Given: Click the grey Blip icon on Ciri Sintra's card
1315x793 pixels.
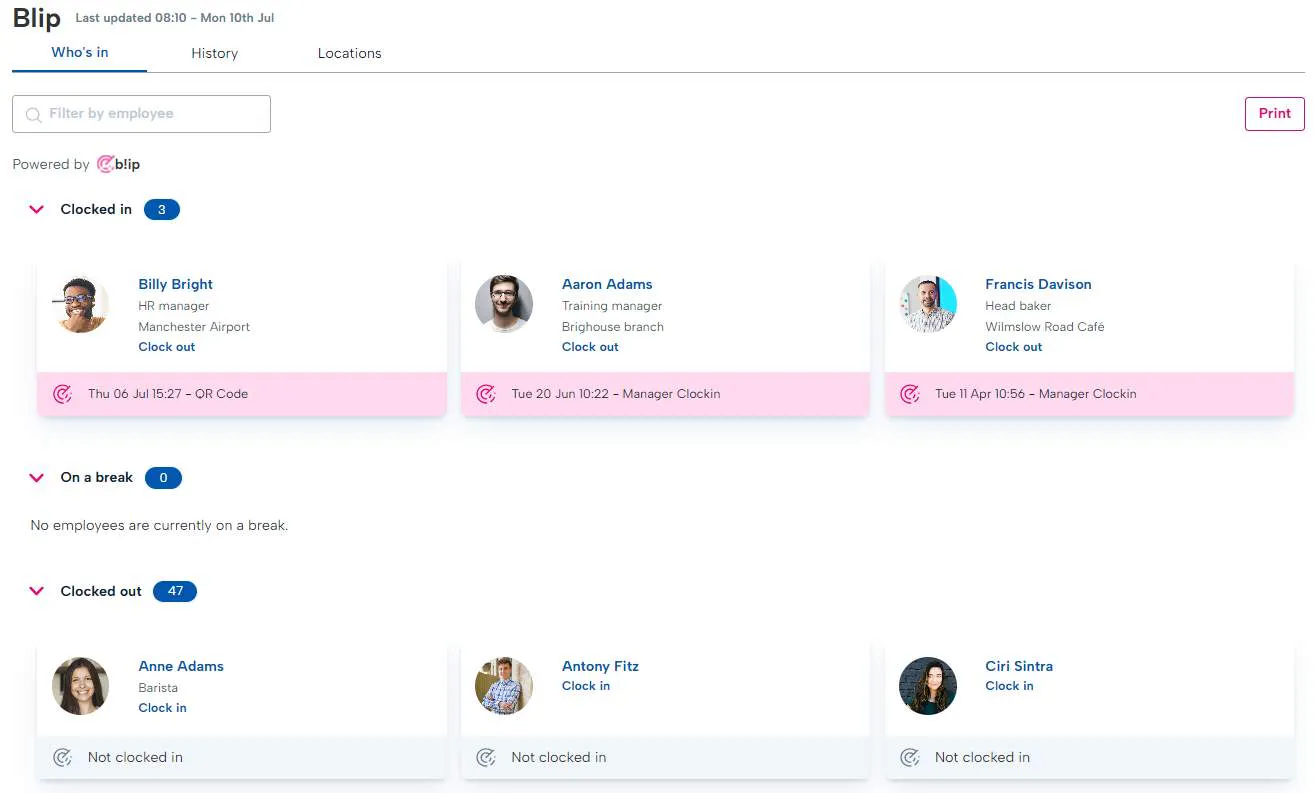Looking at the screenshot, I should pyautogui.click(x=910, y=758).
